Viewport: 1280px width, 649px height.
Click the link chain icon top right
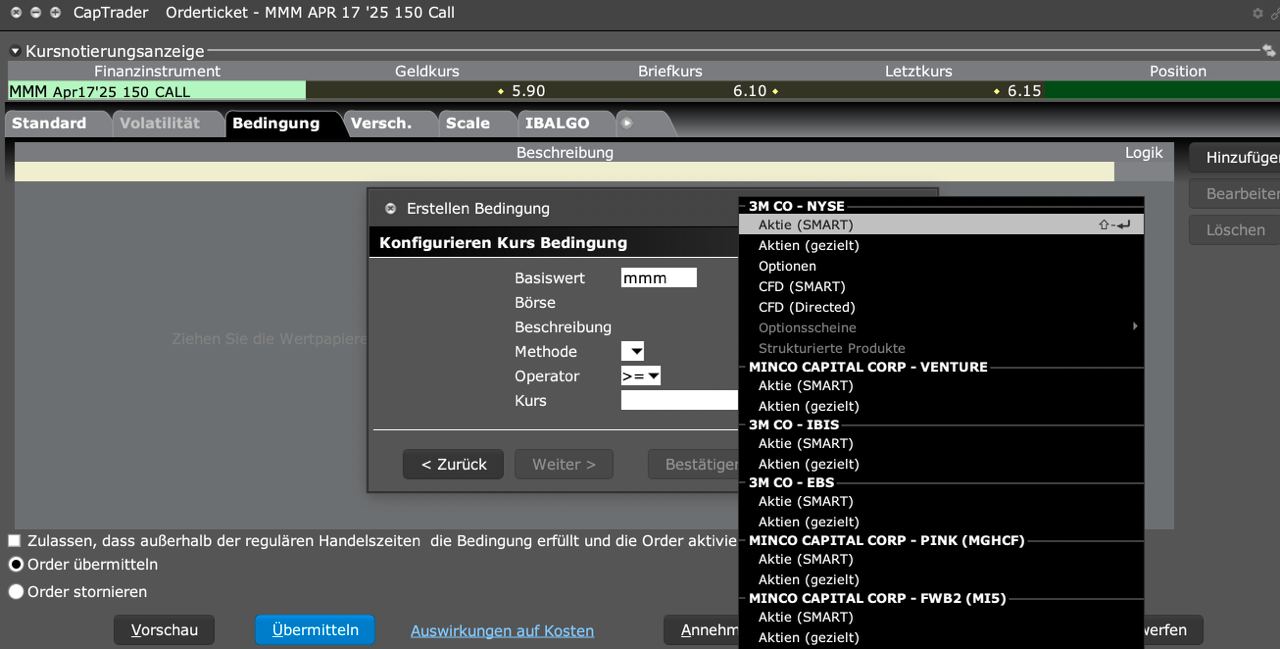point(1275,13)
